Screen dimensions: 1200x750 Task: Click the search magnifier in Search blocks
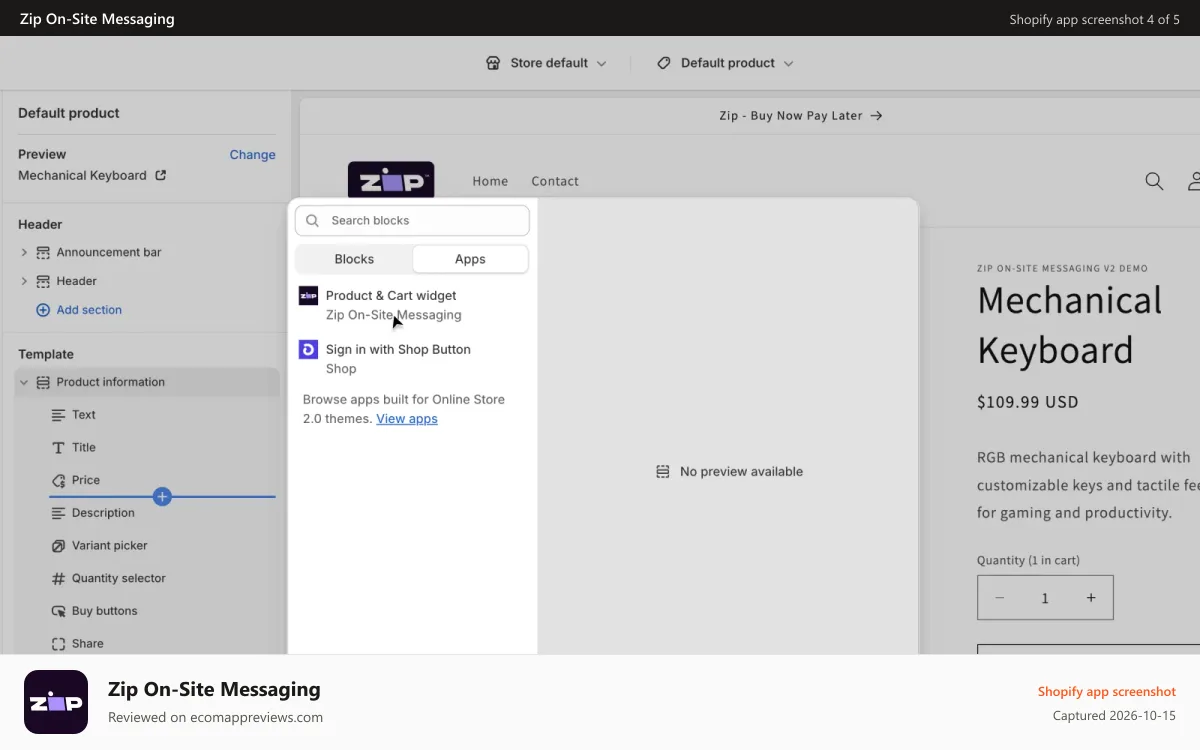tap(313, 220)
